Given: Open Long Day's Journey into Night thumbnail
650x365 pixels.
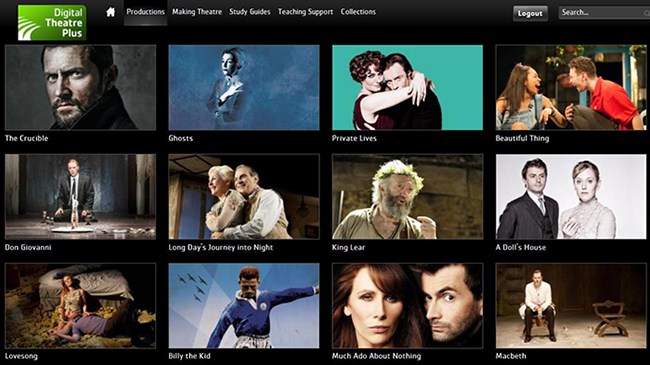Looking at the screenshot, I should [x=244, y=197].
